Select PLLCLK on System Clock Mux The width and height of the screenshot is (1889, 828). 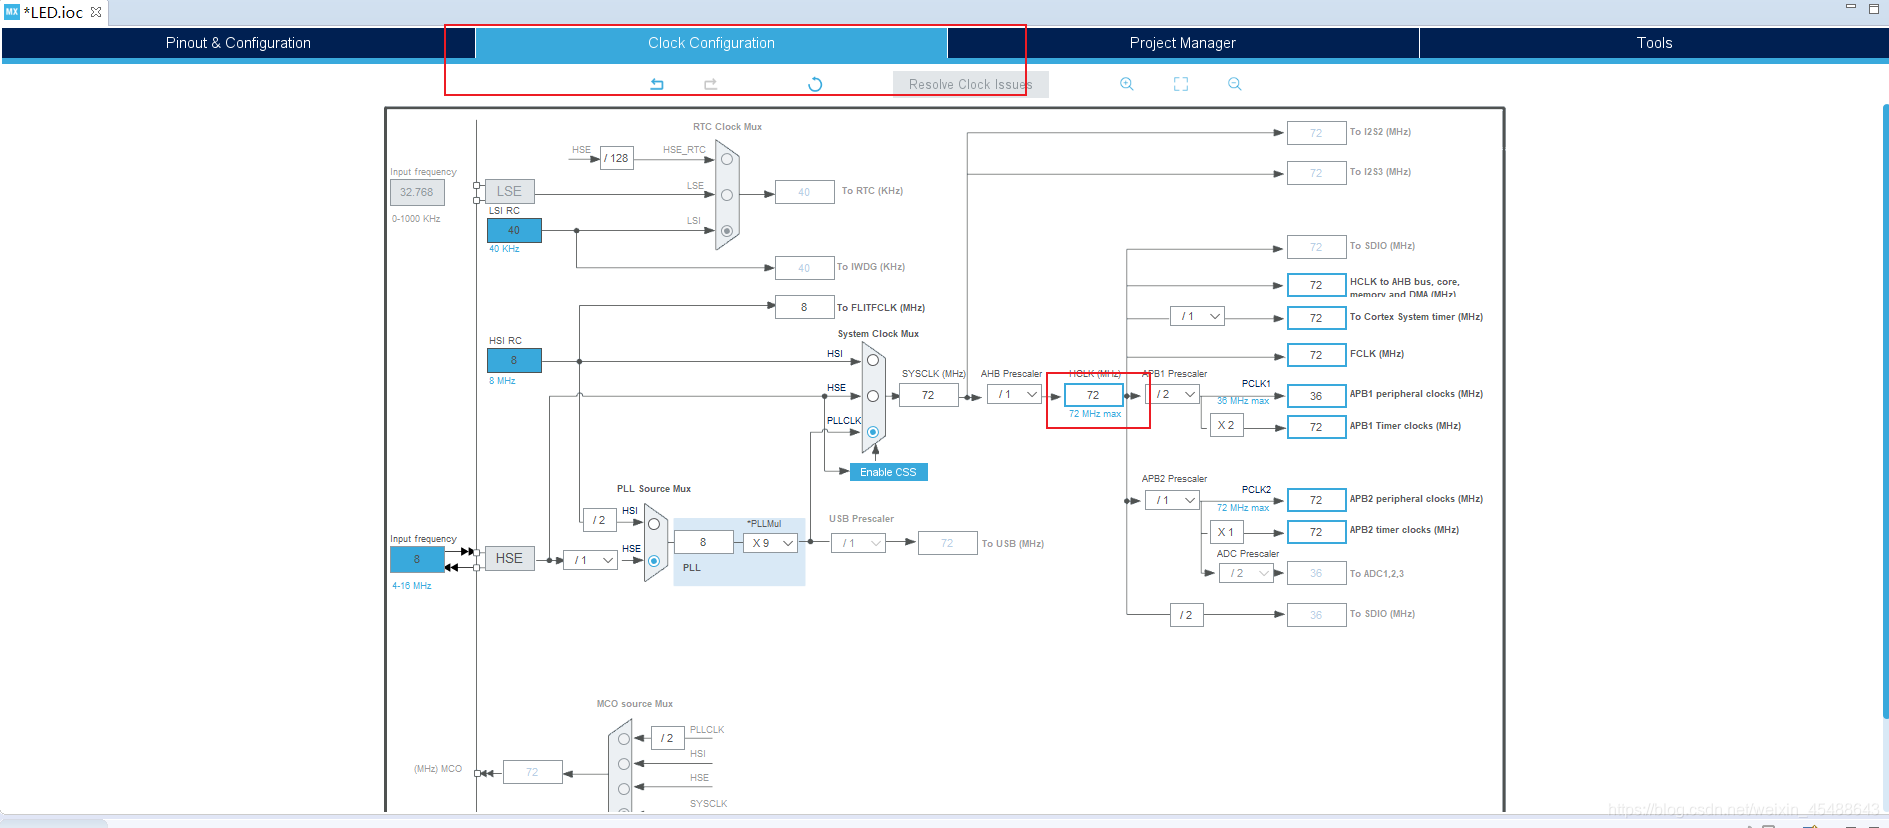873,432
